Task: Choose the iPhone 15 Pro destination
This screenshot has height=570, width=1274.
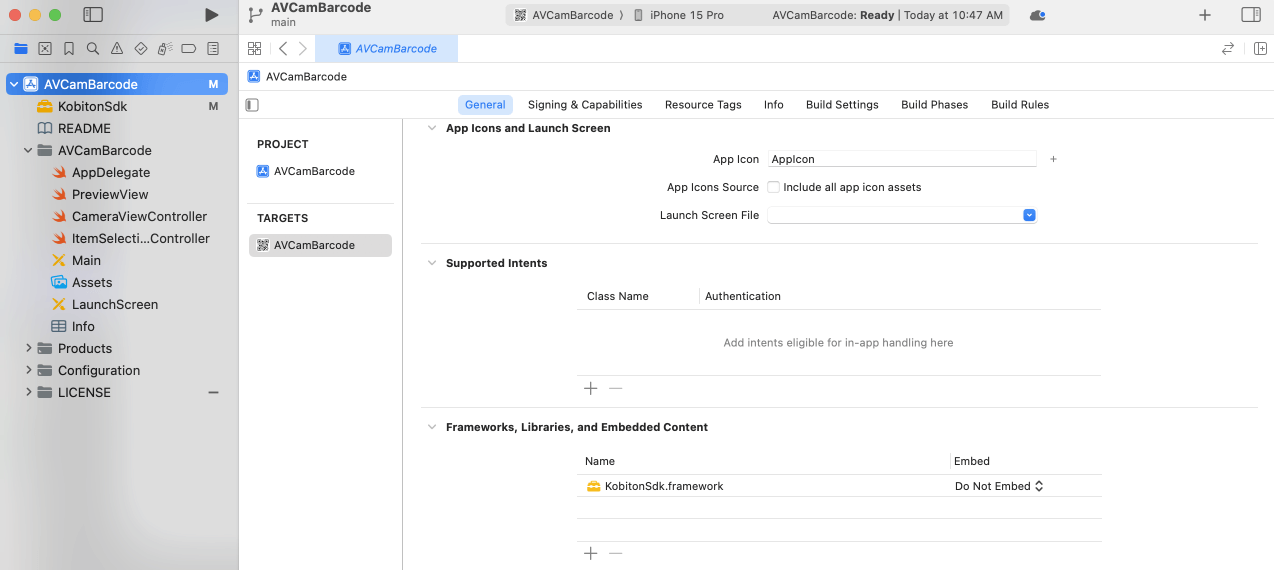Action: pyautogui.click(x=678, y=15)
